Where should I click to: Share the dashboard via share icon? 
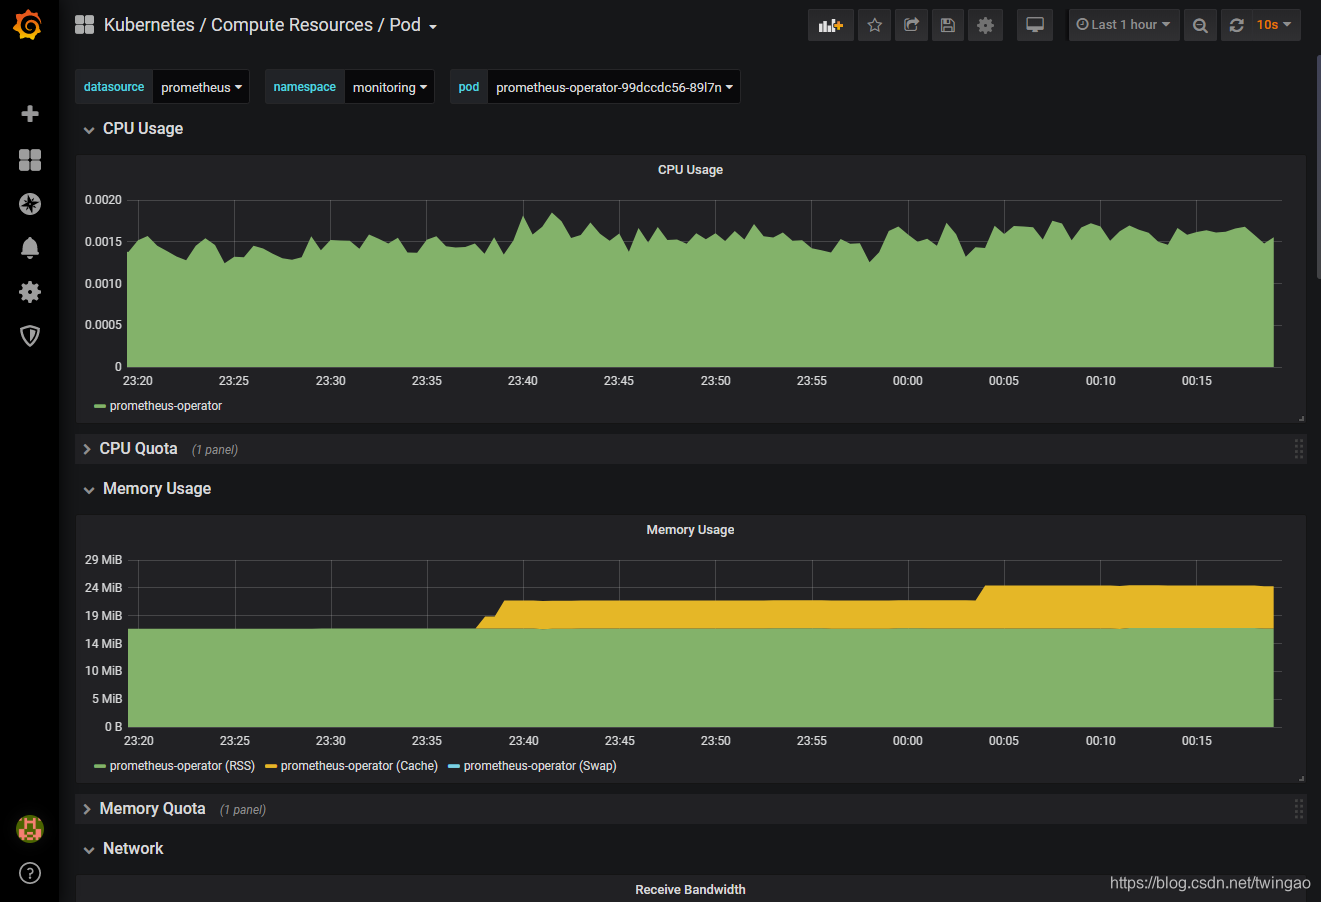tap(911, 25)
